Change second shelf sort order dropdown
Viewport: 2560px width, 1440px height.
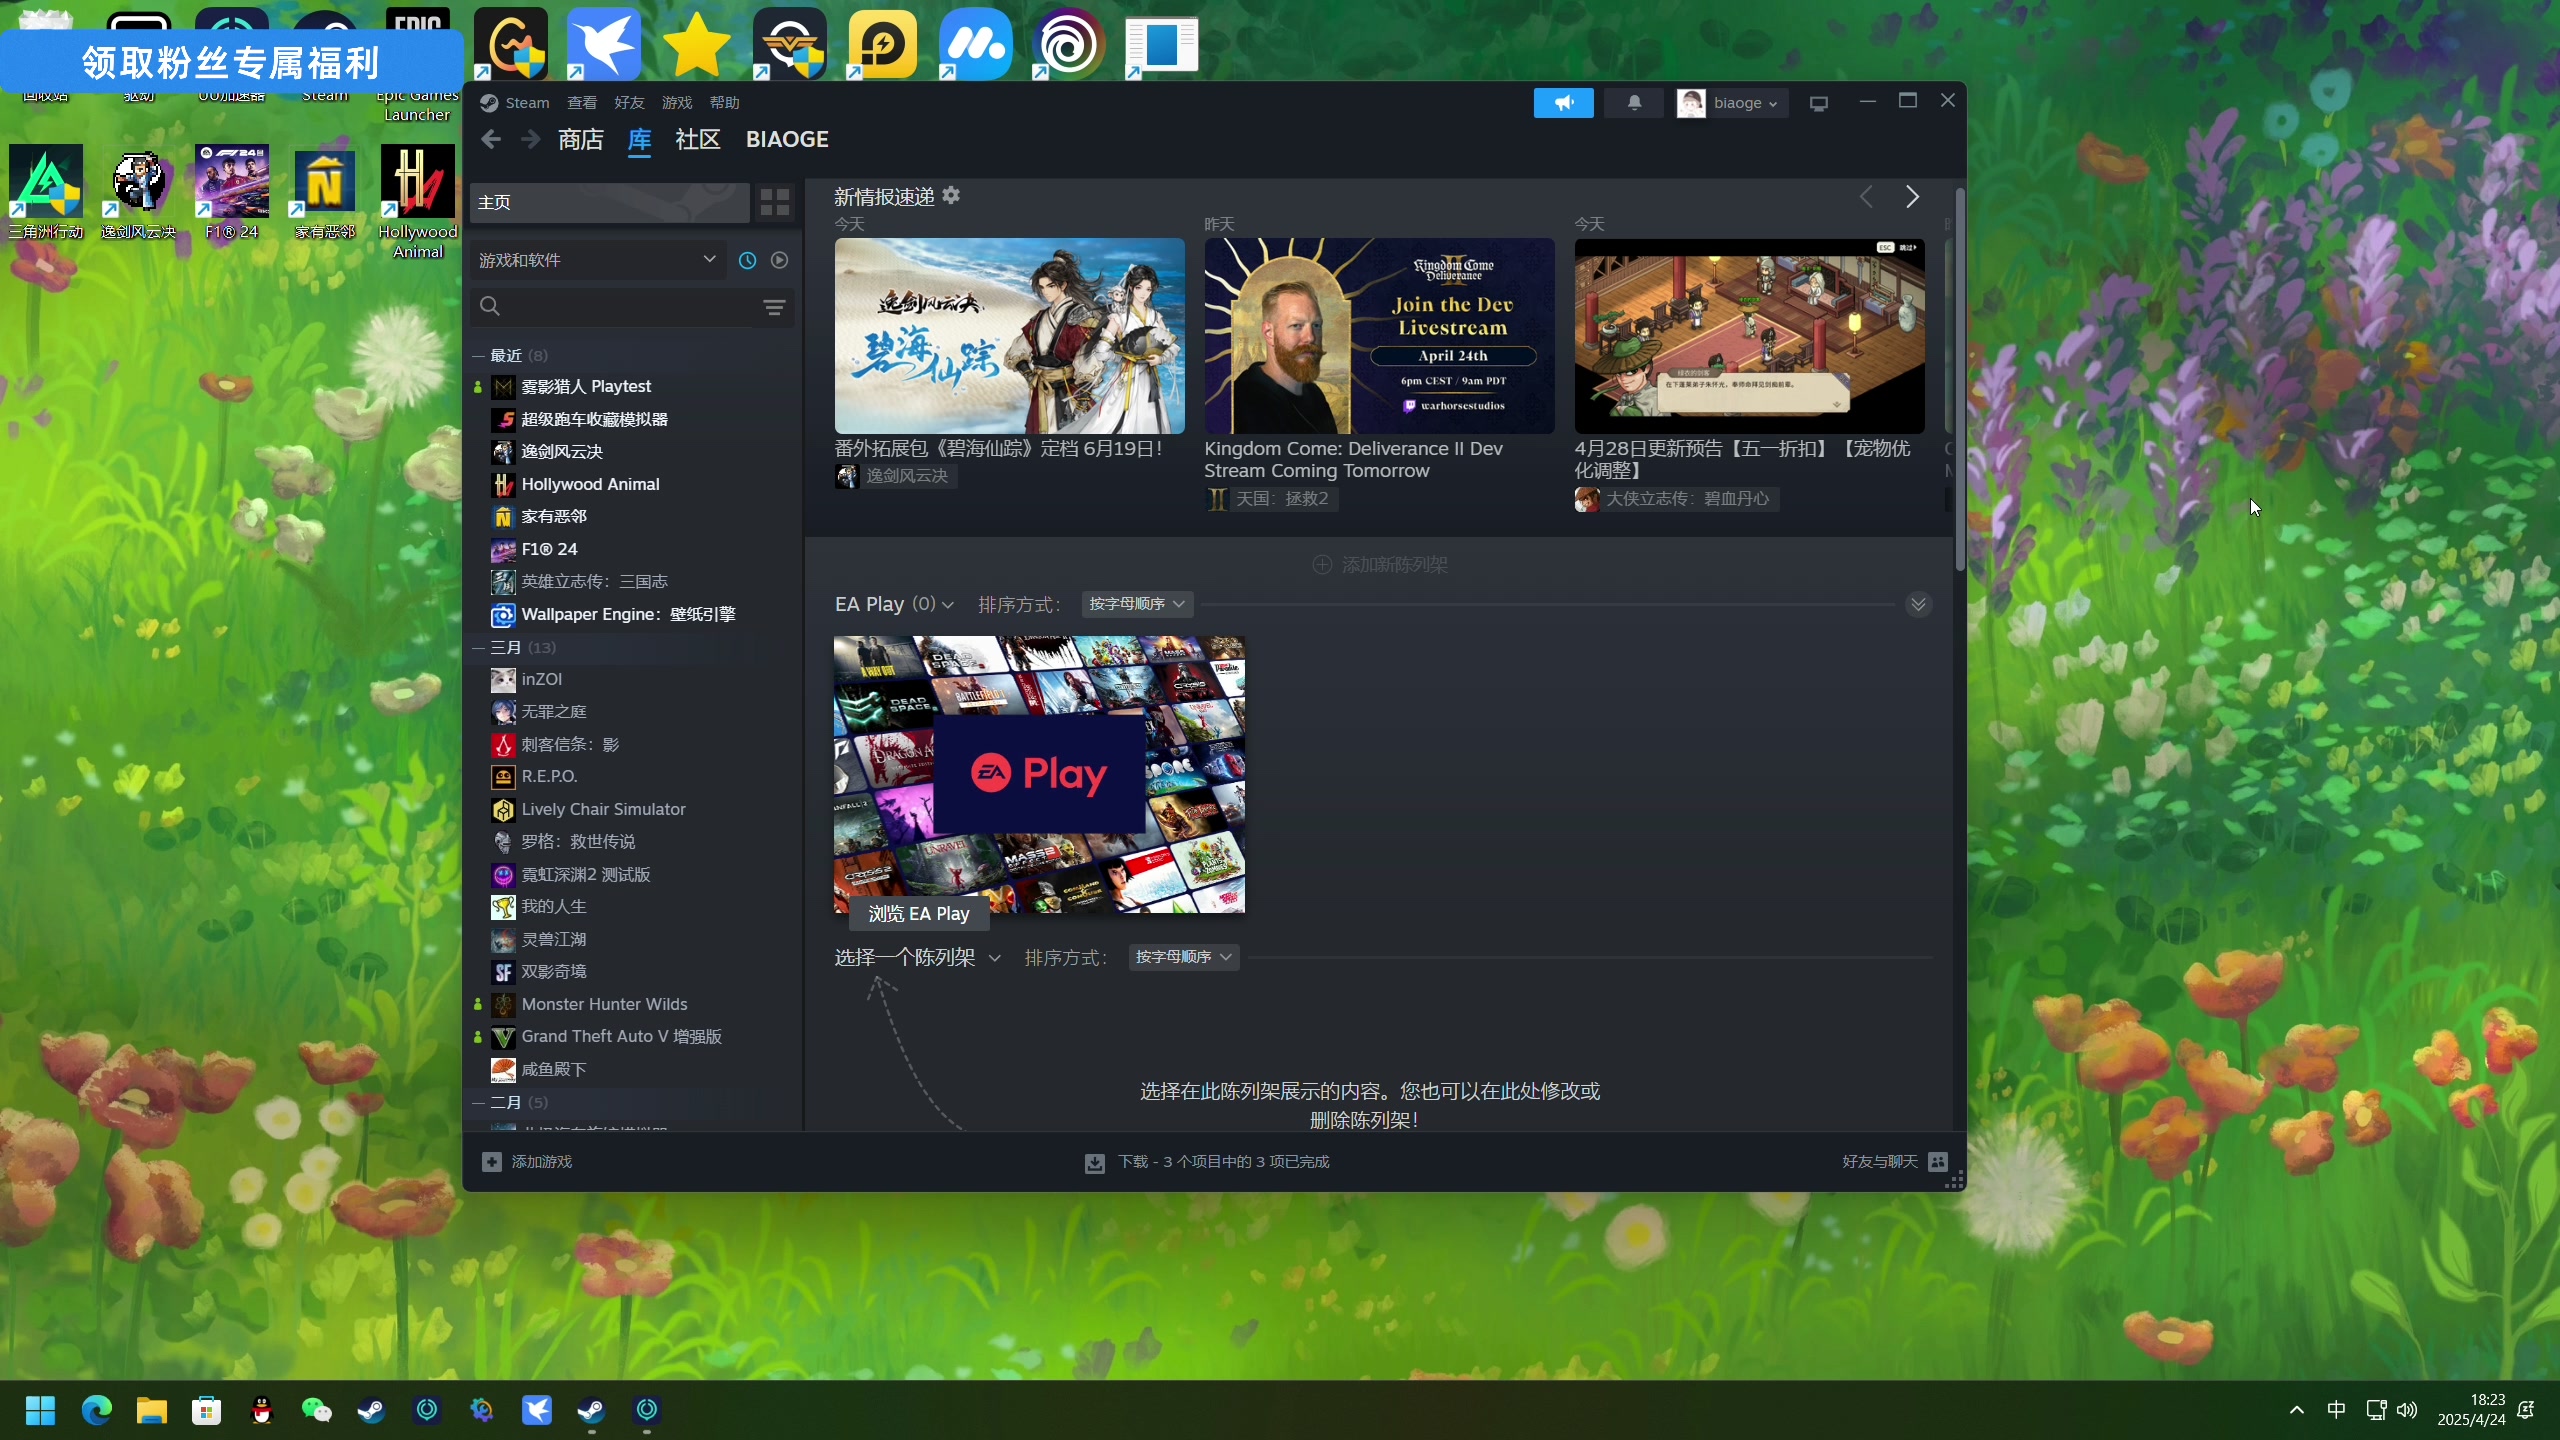(x=1184, y=957)
